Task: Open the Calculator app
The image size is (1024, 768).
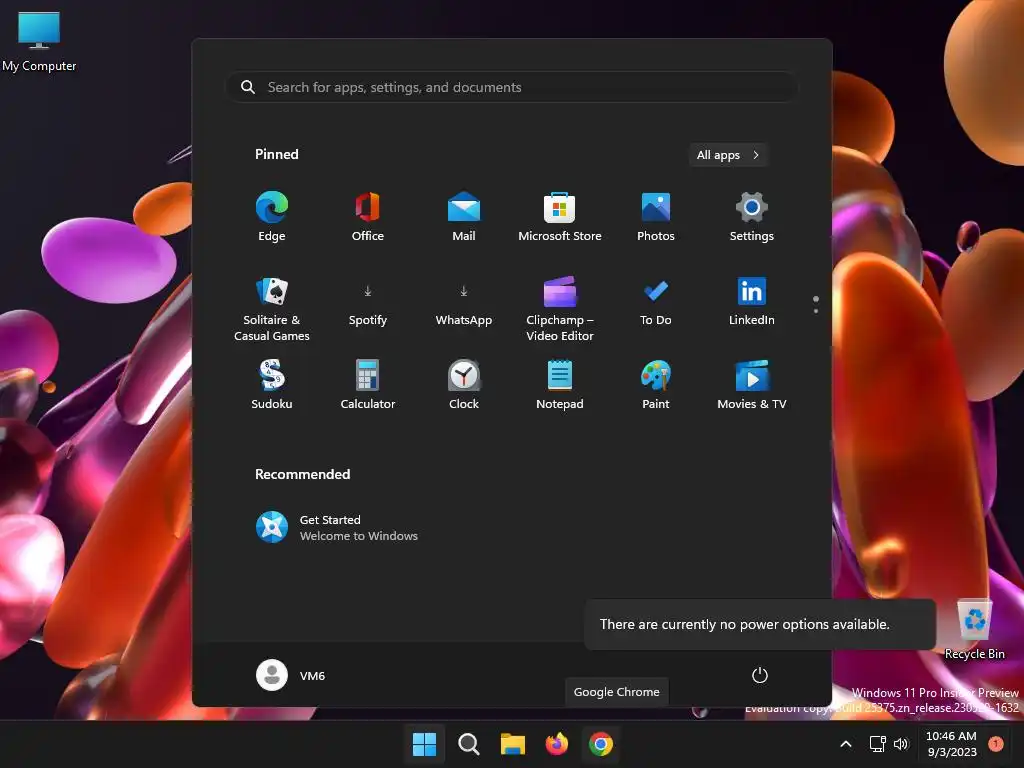Action: coord(368,385)
